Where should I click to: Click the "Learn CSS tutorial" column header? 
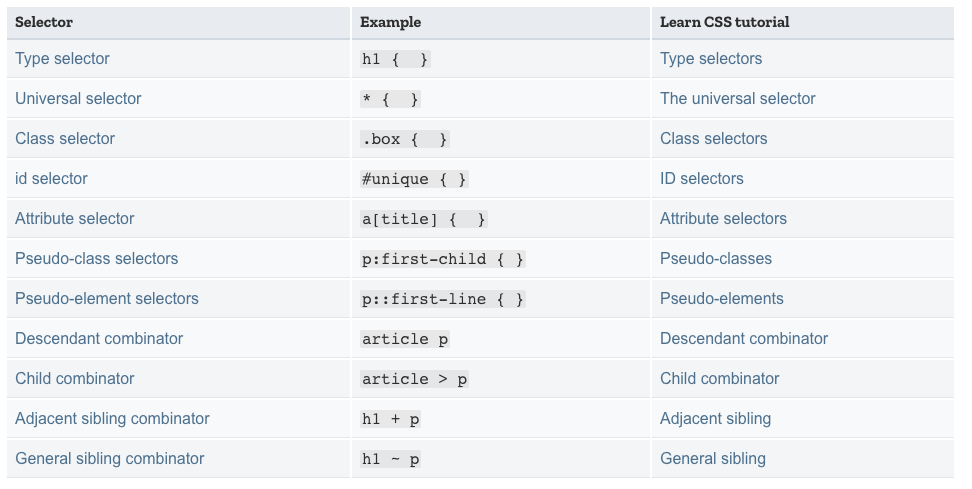[x=724, y=22]
